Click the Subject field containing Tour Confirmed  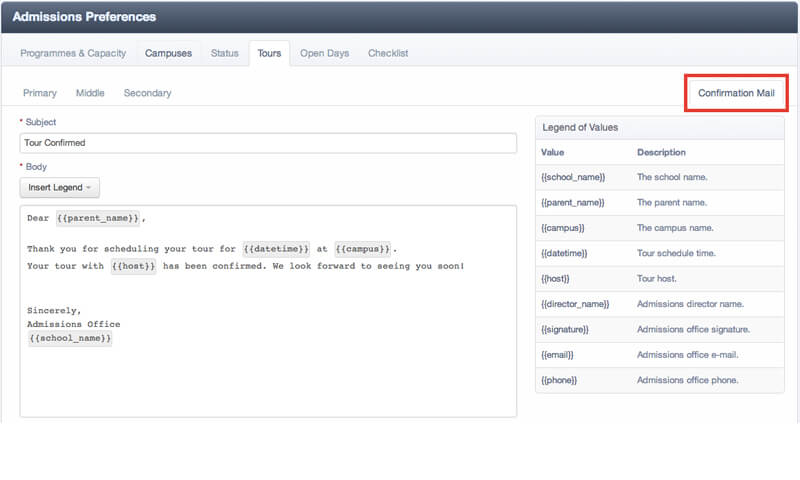click(x=268, y=143)
